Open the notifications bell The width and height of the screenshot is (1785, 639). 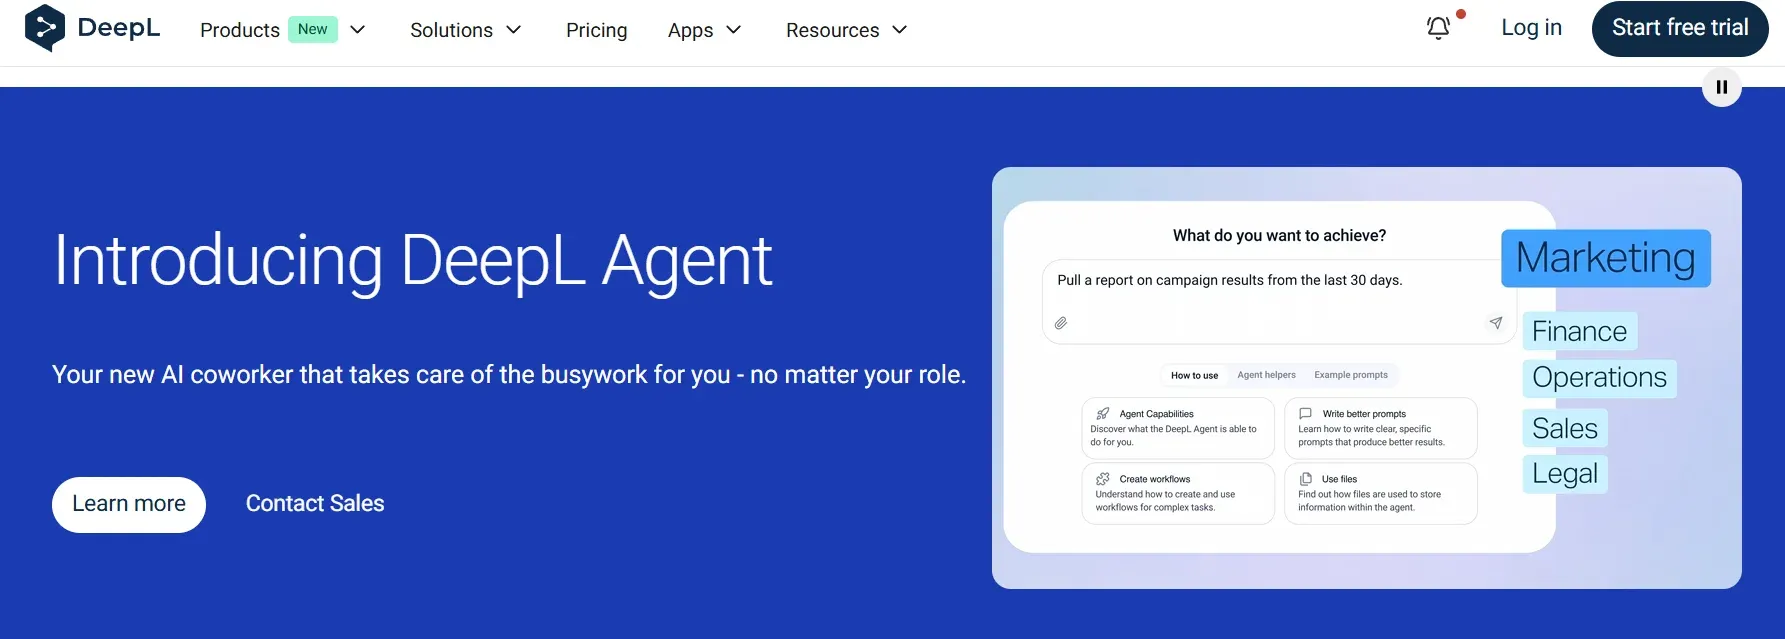point(1438,28)
